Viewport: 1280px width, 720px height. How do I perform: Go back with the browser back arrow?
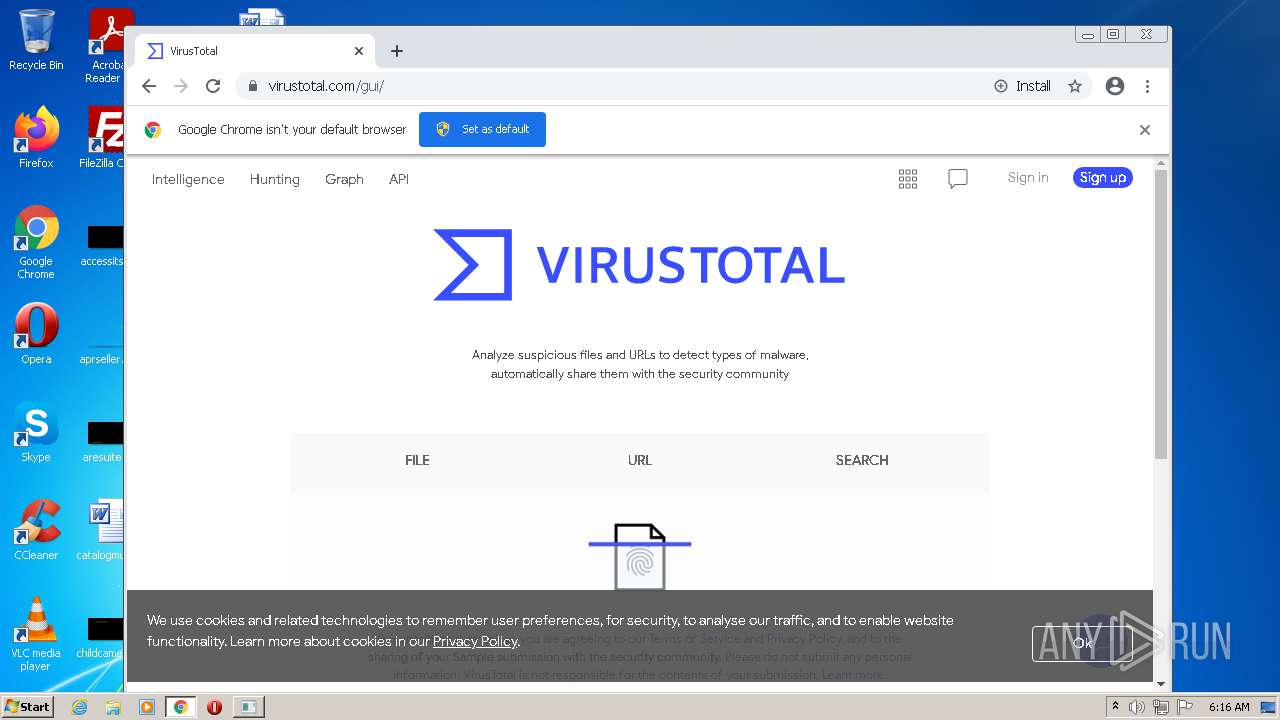pos(149,86)
